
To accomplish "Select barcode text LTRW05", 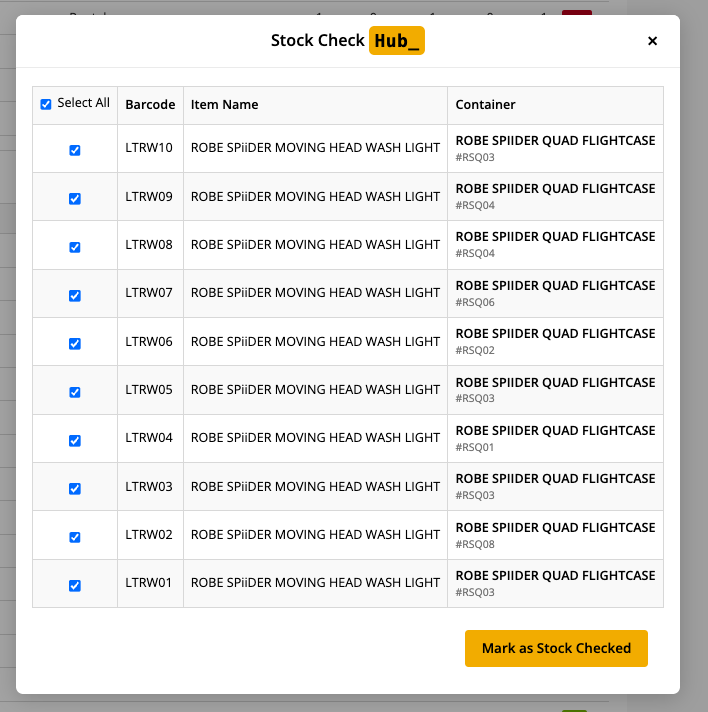I will (149, 389).
